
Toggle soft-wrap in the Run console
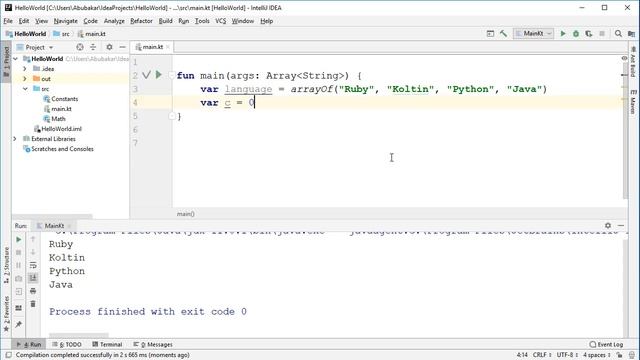click(x=33, y=265)
